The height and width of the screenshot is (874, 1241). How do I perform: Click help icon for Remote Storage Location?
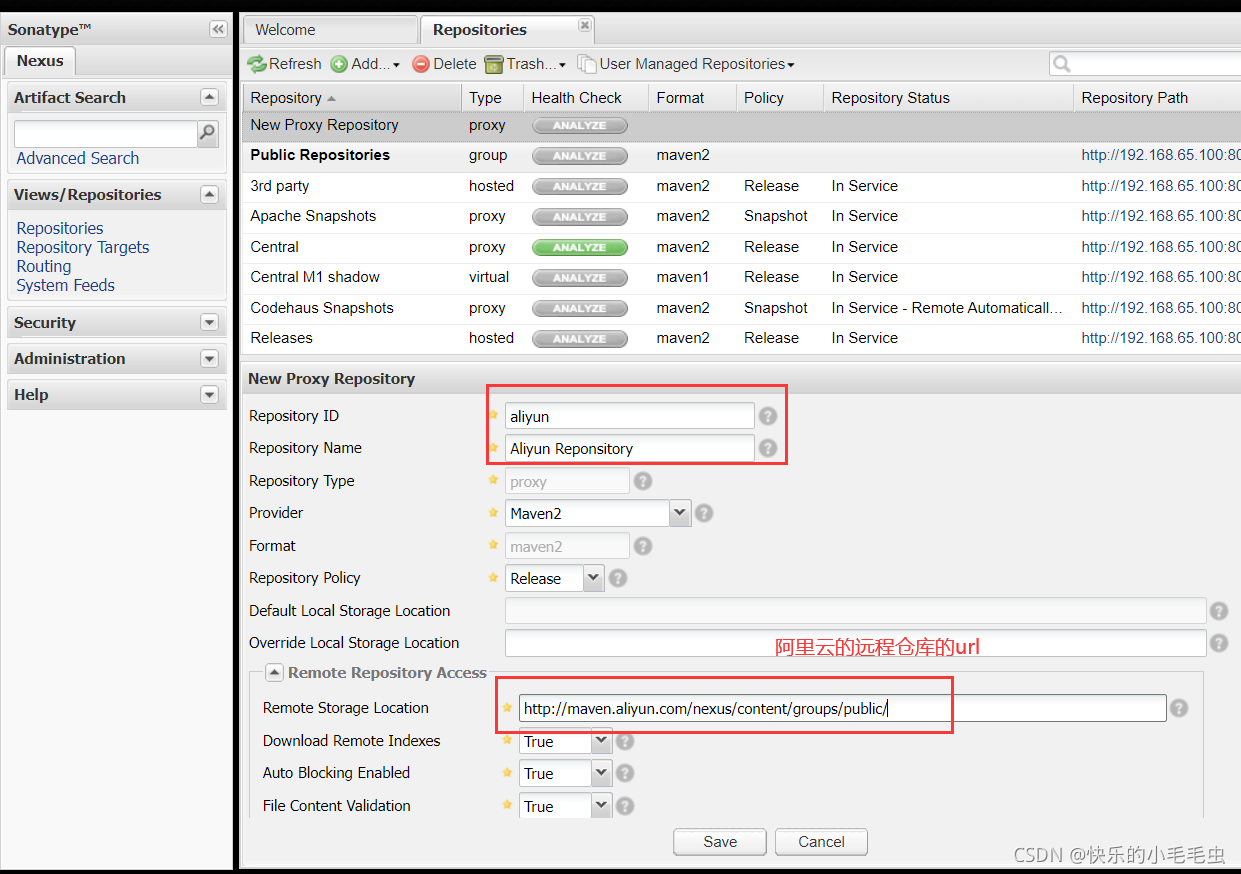point(1179,708)
